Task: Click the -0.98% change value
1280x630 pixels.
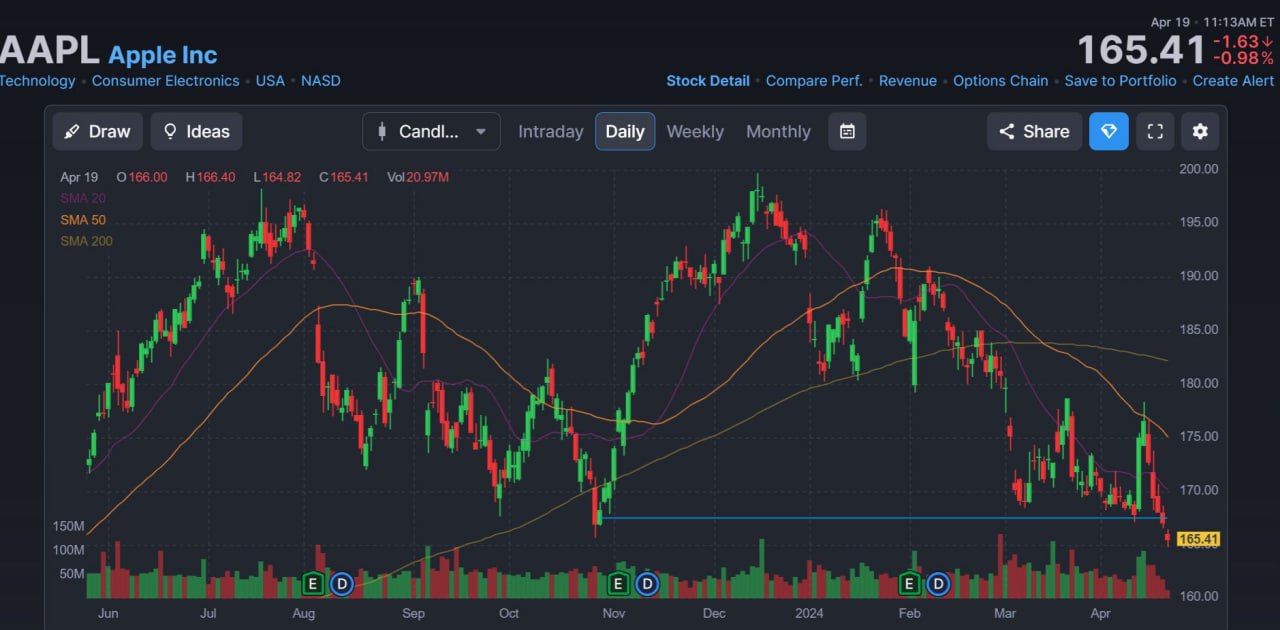Action: click(x=1243, y=58)
